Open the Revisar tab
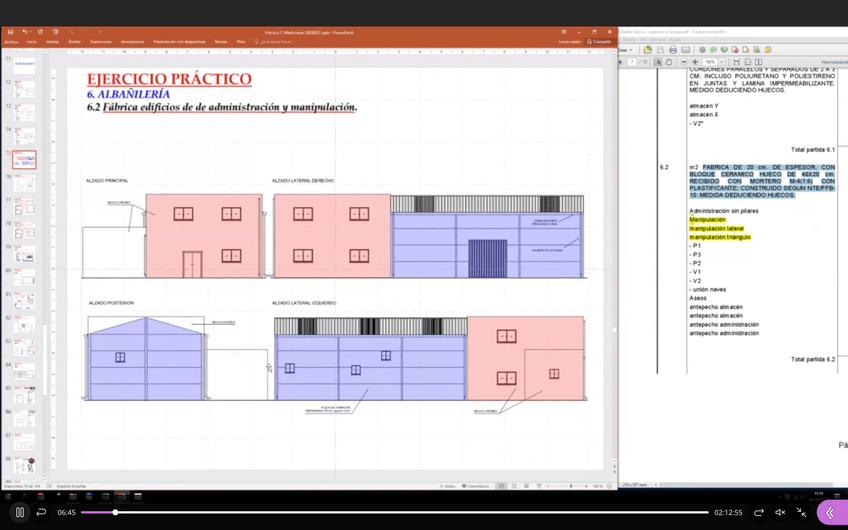This screenshot has height=530, width=848. [x=221, y=42]
